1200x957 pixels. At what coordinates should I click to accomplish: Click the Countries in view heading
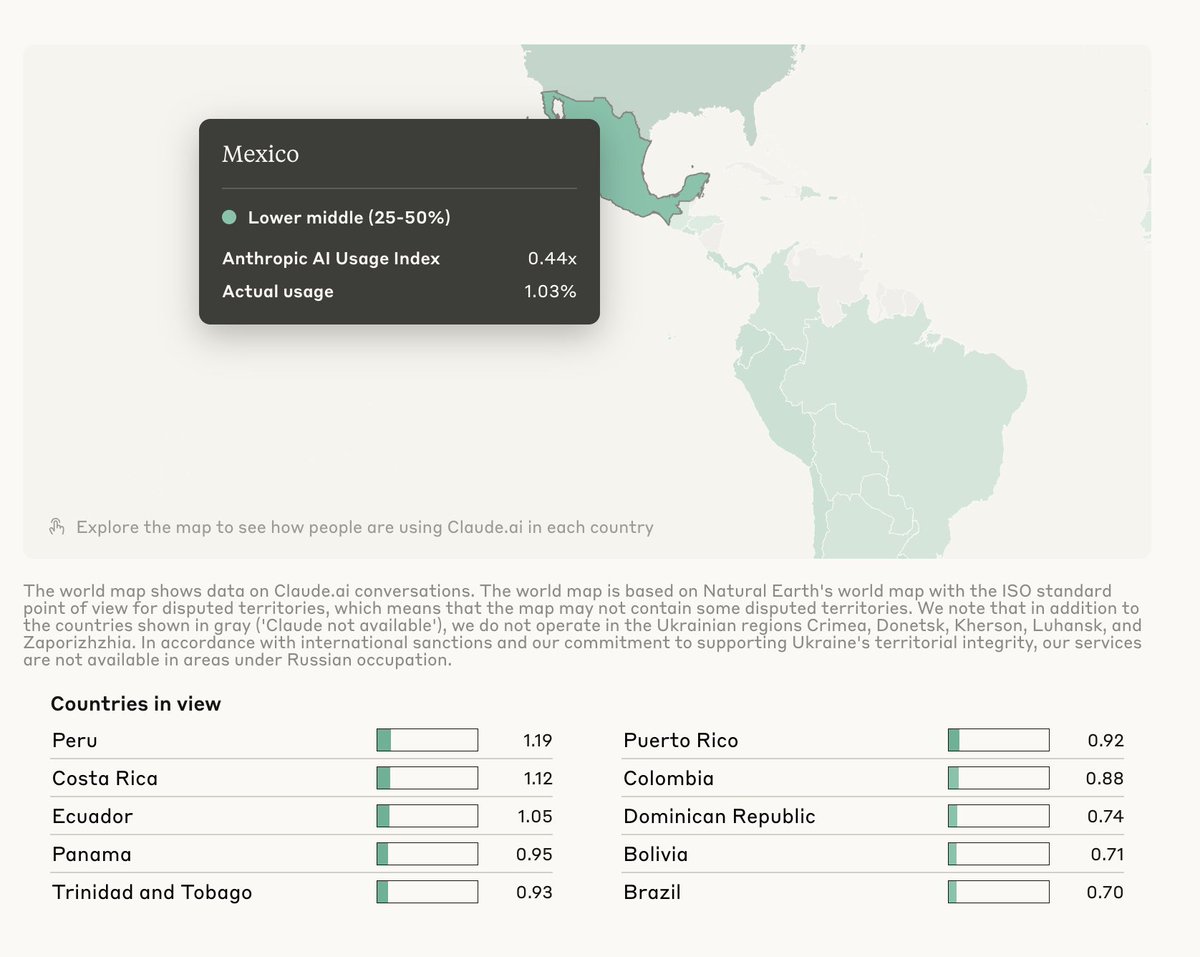point(136,704)
